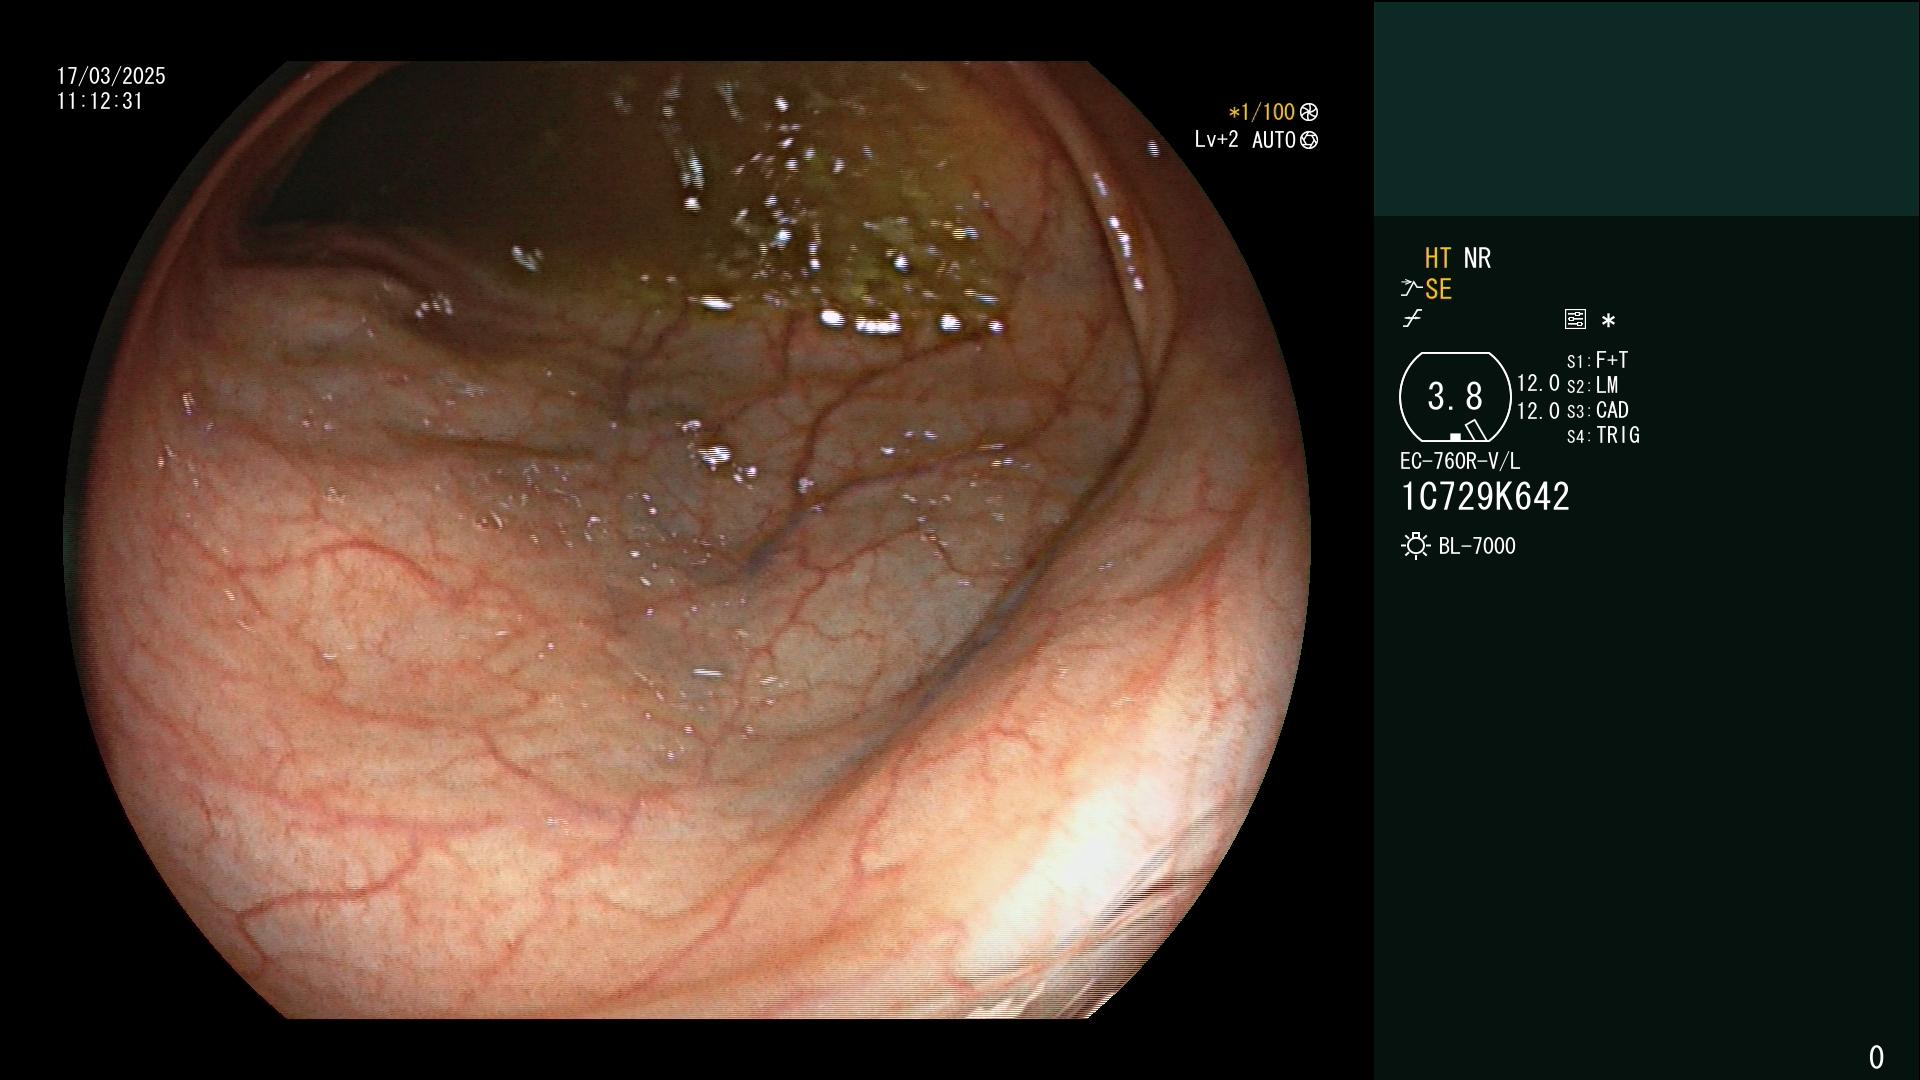
Task: Click the S2: LM switch assignment
Action: point(1593,385)
